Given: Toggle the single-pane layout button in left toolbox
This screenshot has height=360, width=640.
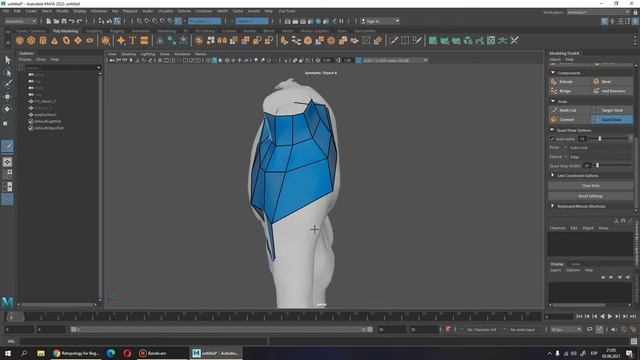Looking at the screenshot, I should (x=7, y=162).
